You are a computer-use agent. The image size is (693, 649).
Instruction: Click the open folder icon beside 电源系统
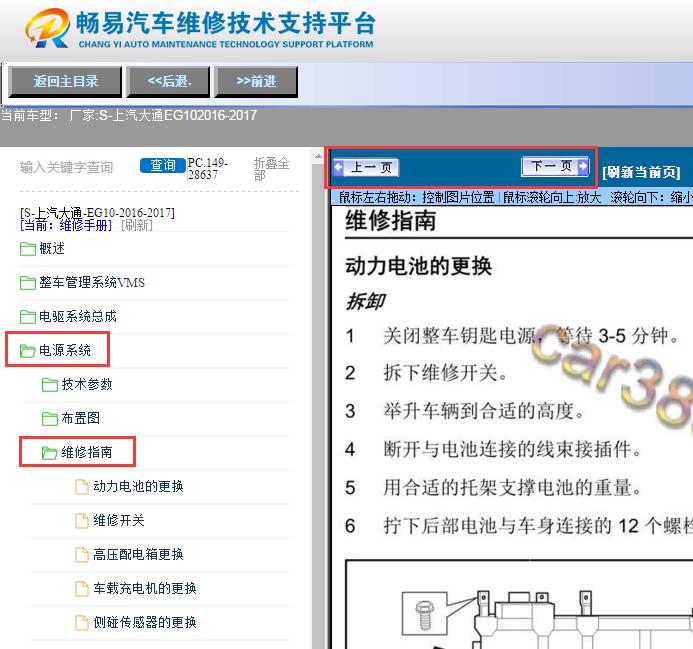(27, 351)
